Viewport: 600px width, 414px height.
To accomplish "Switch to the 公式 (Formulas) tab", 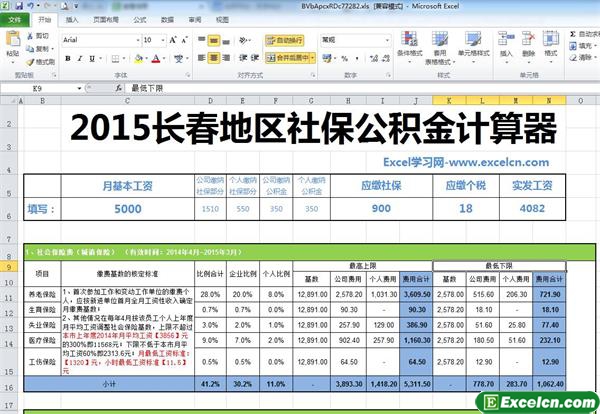I will tap(140, 20).
